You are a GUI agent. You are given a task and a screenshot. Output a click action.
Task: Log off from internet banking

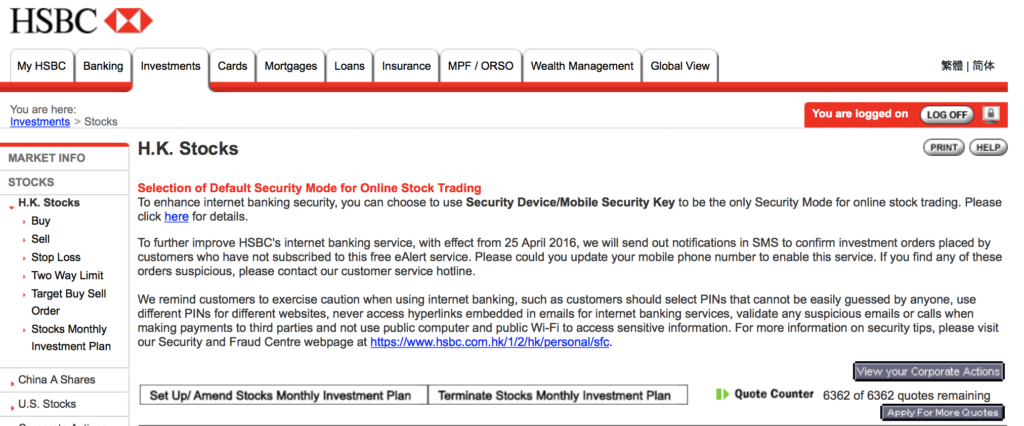point(945,114)
